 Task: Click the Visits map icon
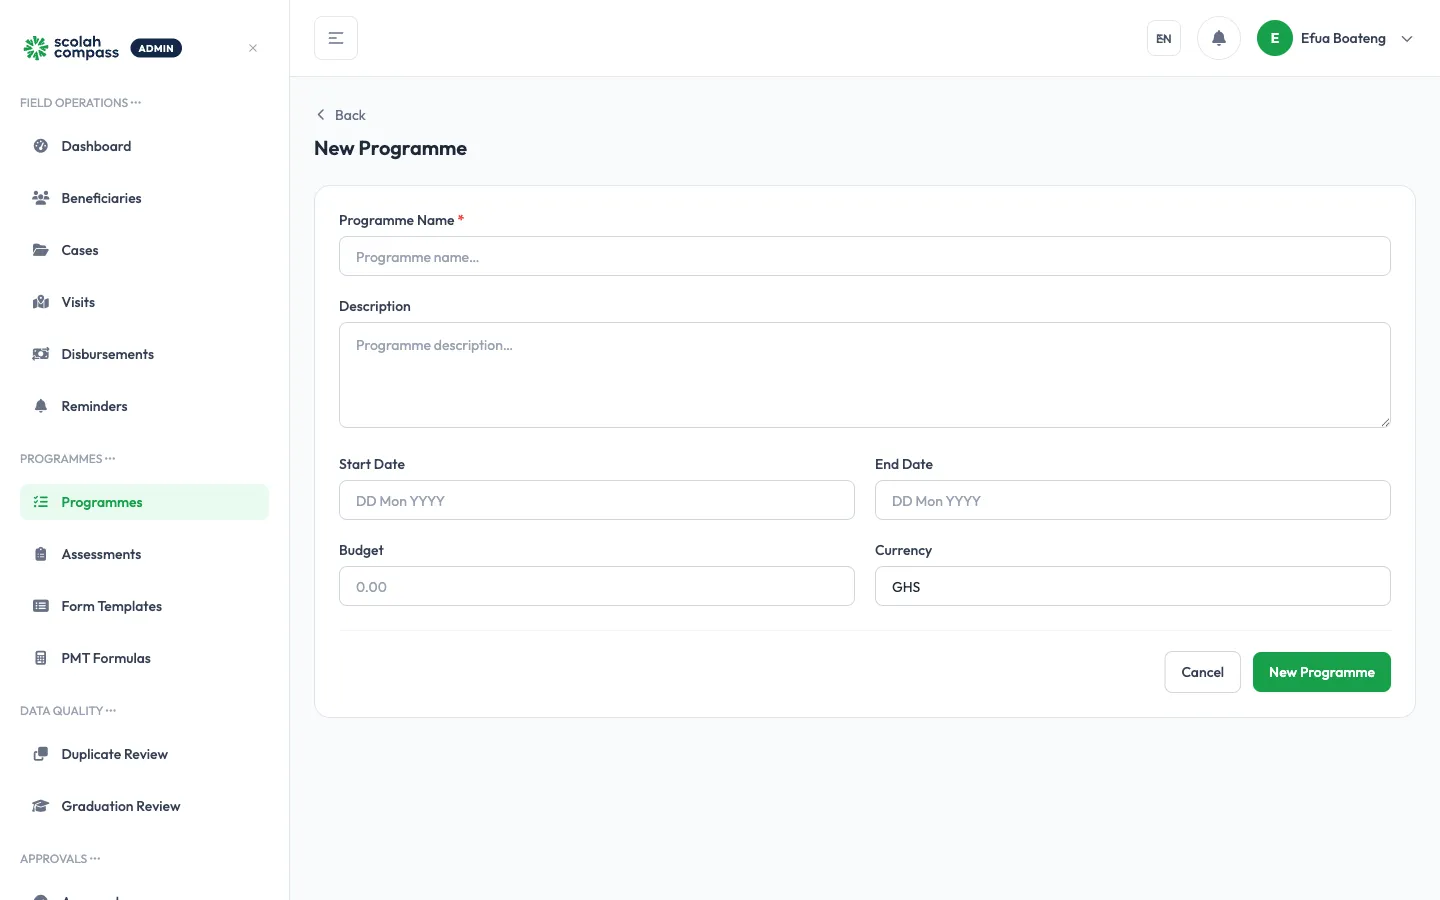tap(41, 302)
